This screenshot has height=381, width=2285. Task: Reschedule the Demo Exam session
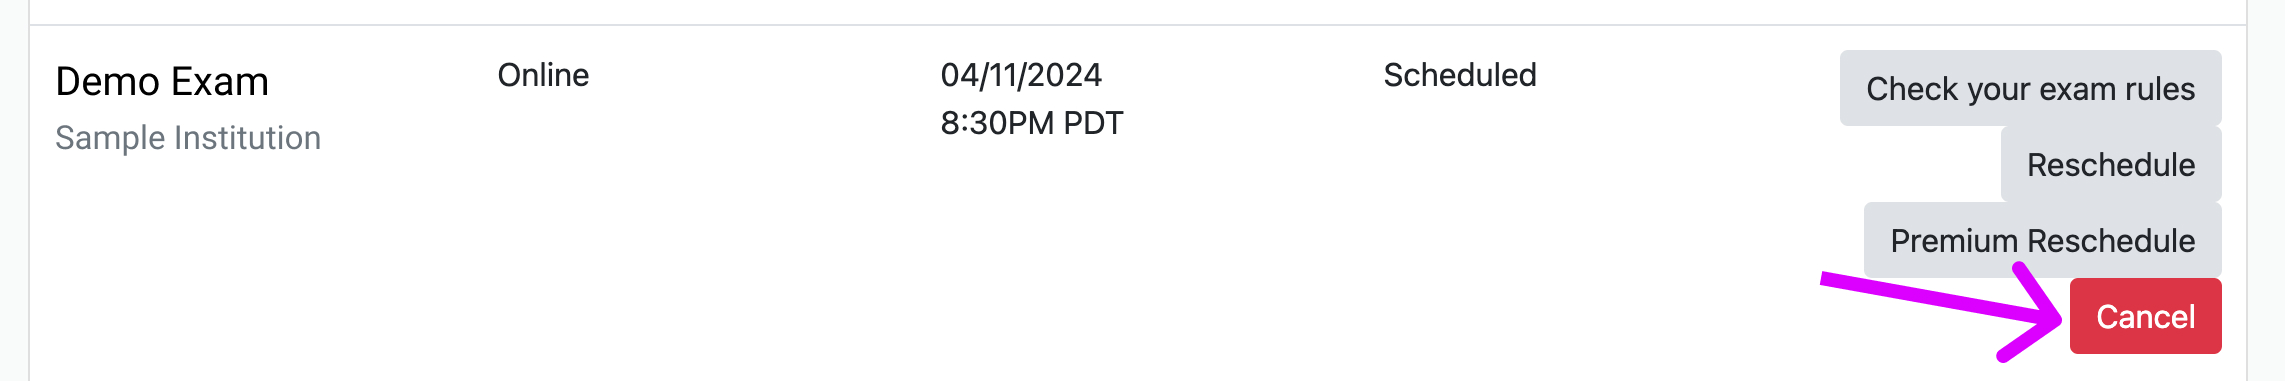pos(2111,164)
